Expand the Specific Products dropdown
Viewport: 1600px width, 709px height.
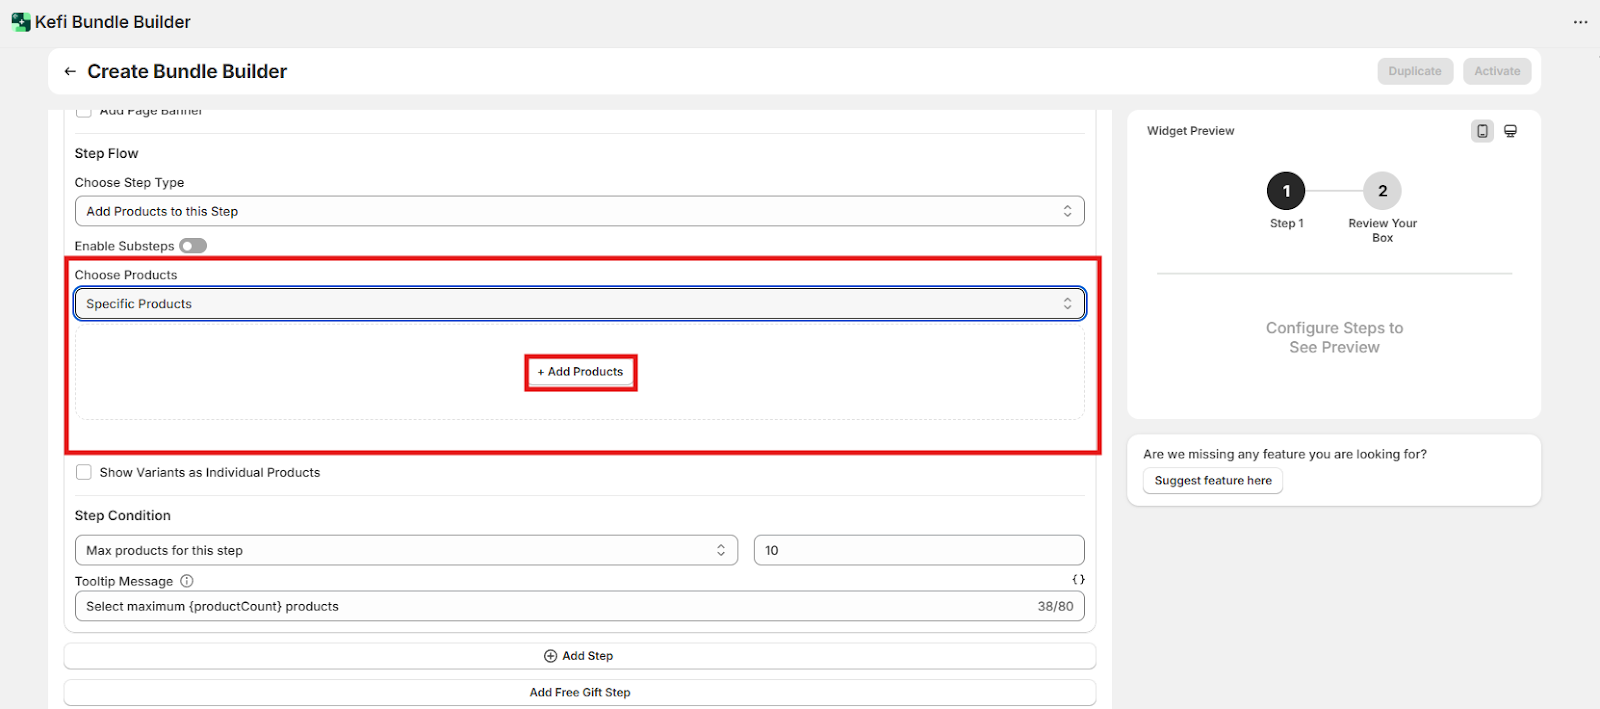[579, 304]
